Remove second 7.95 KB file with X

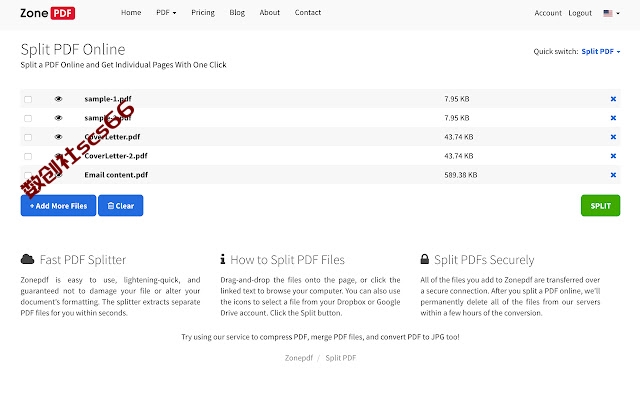613,118
